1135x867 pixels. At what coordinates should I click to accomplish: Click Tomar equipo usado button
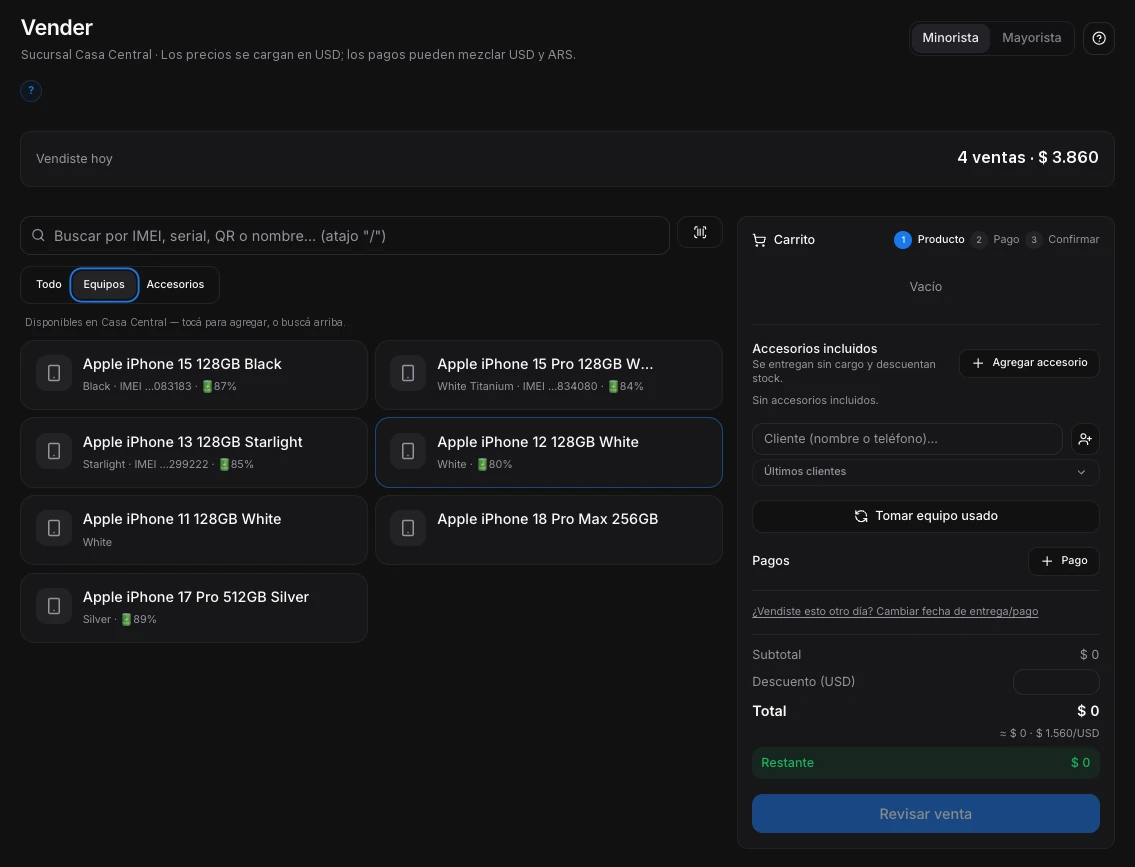click(x=925, y=516)
